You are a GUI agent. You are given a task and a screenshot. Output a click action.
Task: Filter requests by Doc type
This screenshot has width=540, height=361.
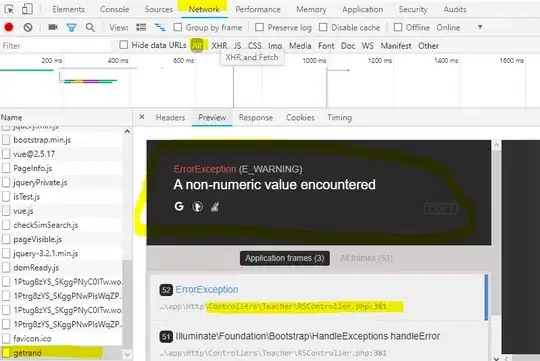point(348,46)
